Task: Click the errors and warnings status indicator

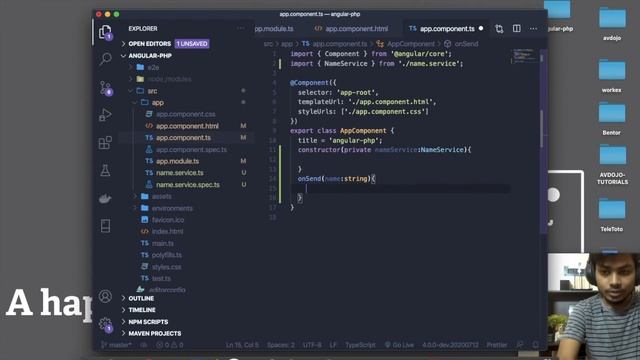Action: 170,345
